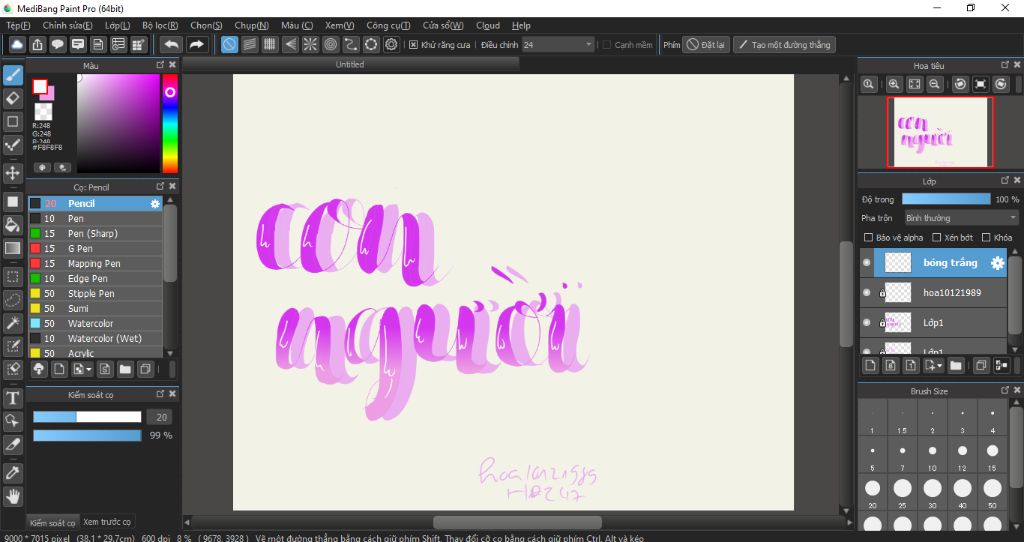Select the G Pen brush
1024x542 pixels.
(x=95, y=248)
